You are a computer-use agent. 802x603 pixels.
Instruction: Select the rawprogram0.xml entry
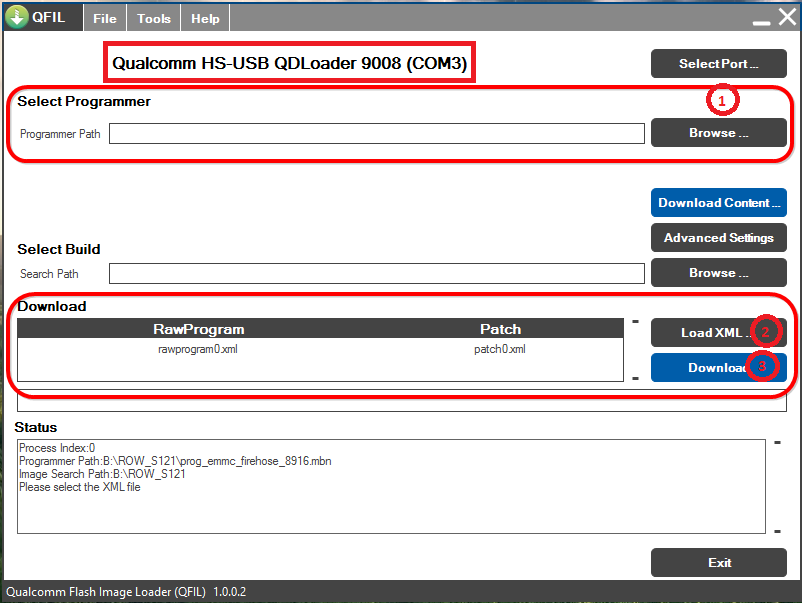[197, 349]
